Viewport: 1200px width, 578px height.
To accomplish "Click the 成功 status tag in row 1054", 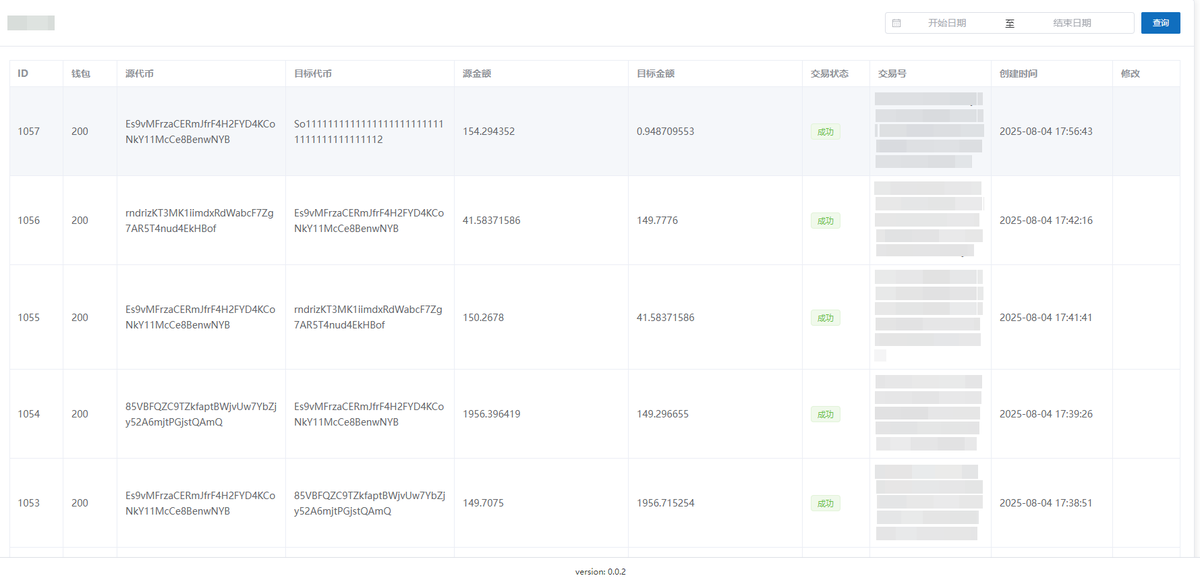I will click(x=825, y=414).
